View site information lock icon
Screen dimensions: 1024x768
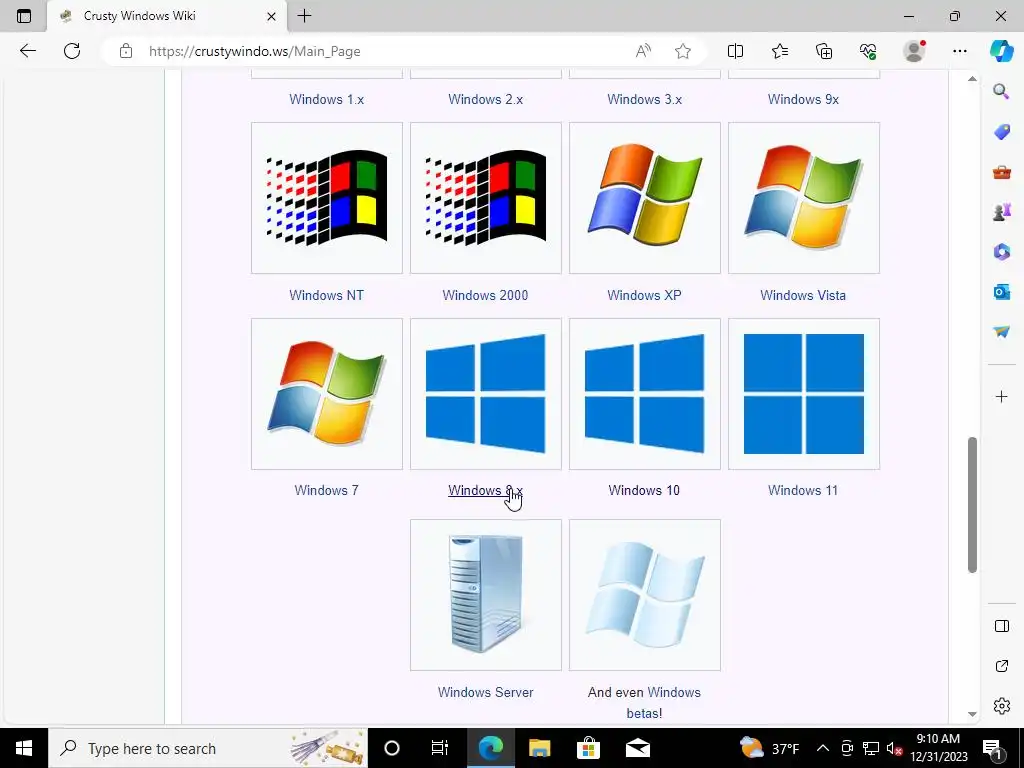[126, 51]
